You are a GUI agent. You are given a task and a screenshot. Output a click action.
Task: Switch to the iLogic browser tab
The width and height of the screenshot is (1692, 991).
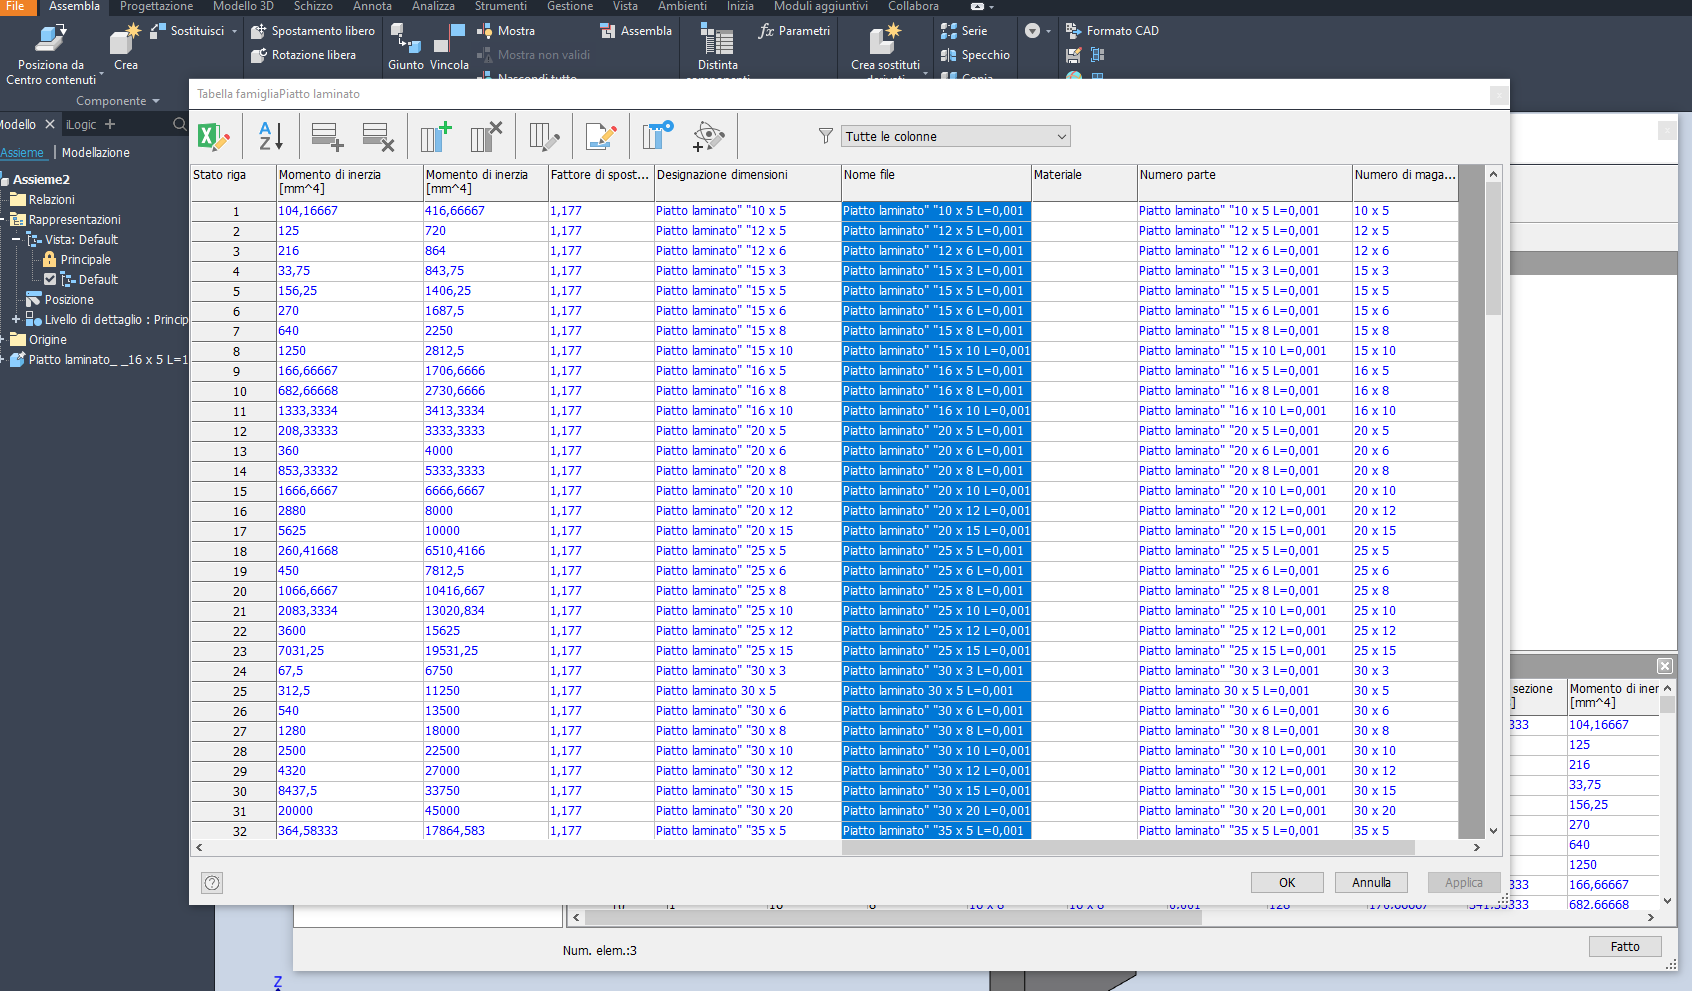(x=81, y=125)
